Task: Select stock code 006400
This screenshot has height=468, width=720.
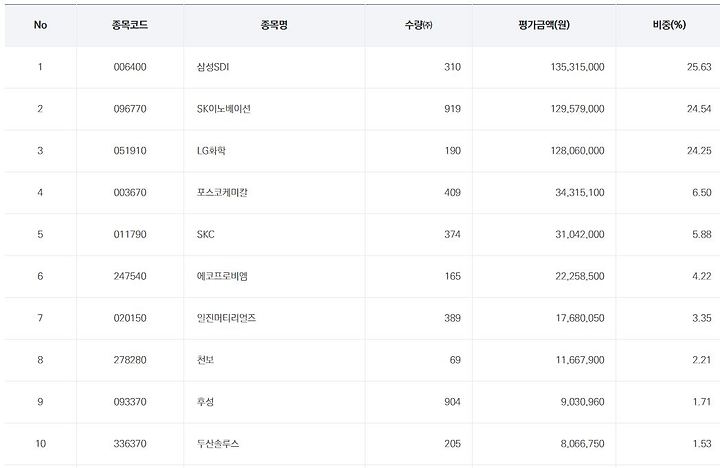Action: coord(130,67)
